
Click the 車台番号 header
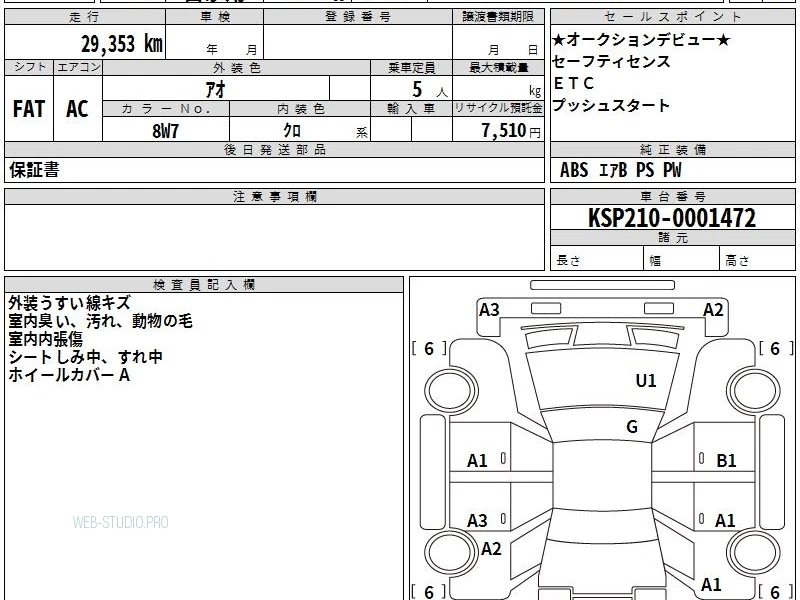pos(672,196)
